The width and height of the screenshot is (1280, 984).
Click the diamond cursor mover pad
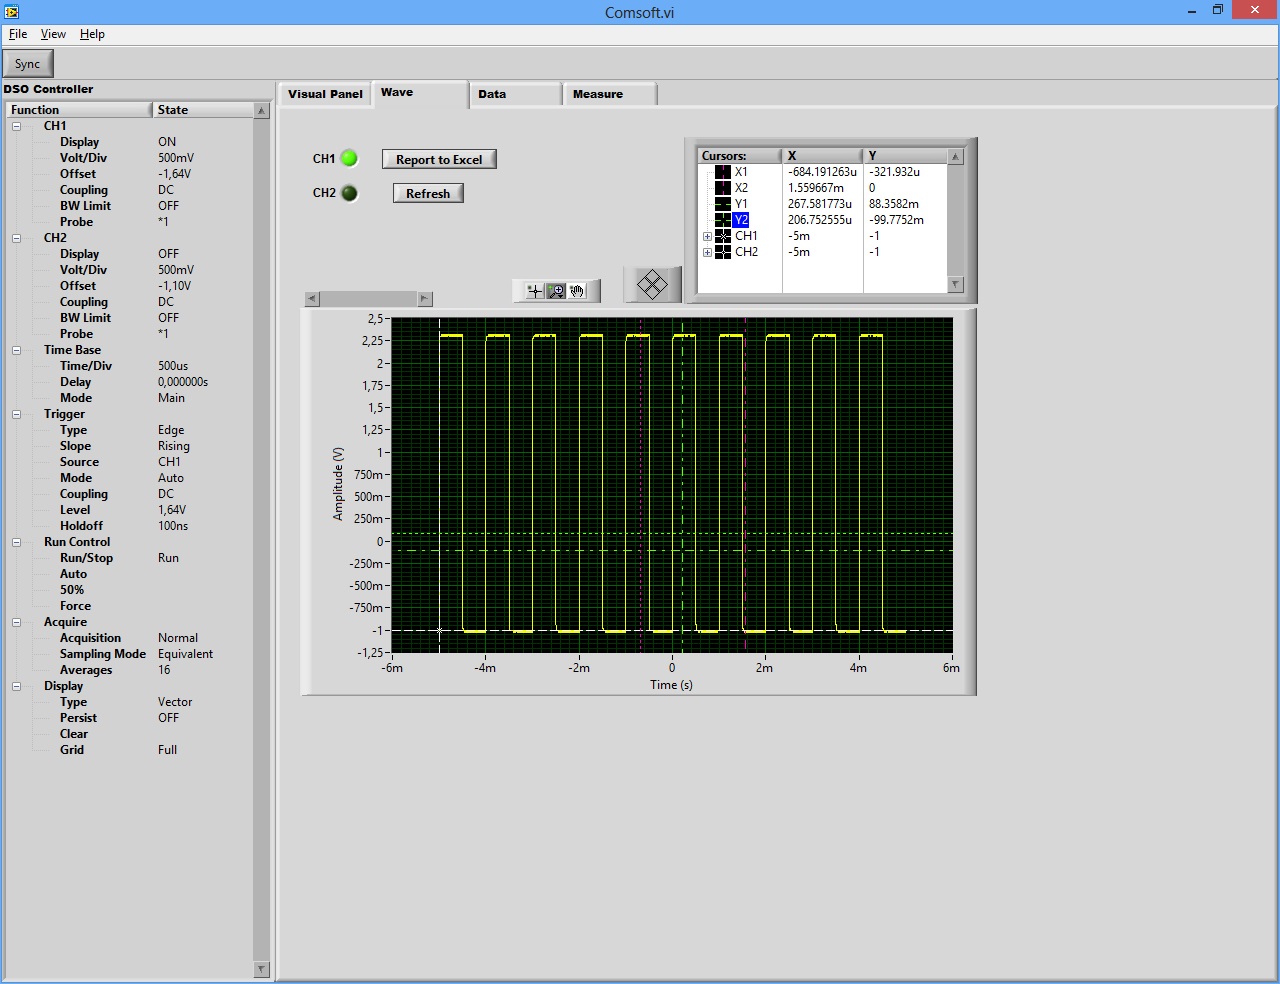pyautogui.click(x=652, y=285)
